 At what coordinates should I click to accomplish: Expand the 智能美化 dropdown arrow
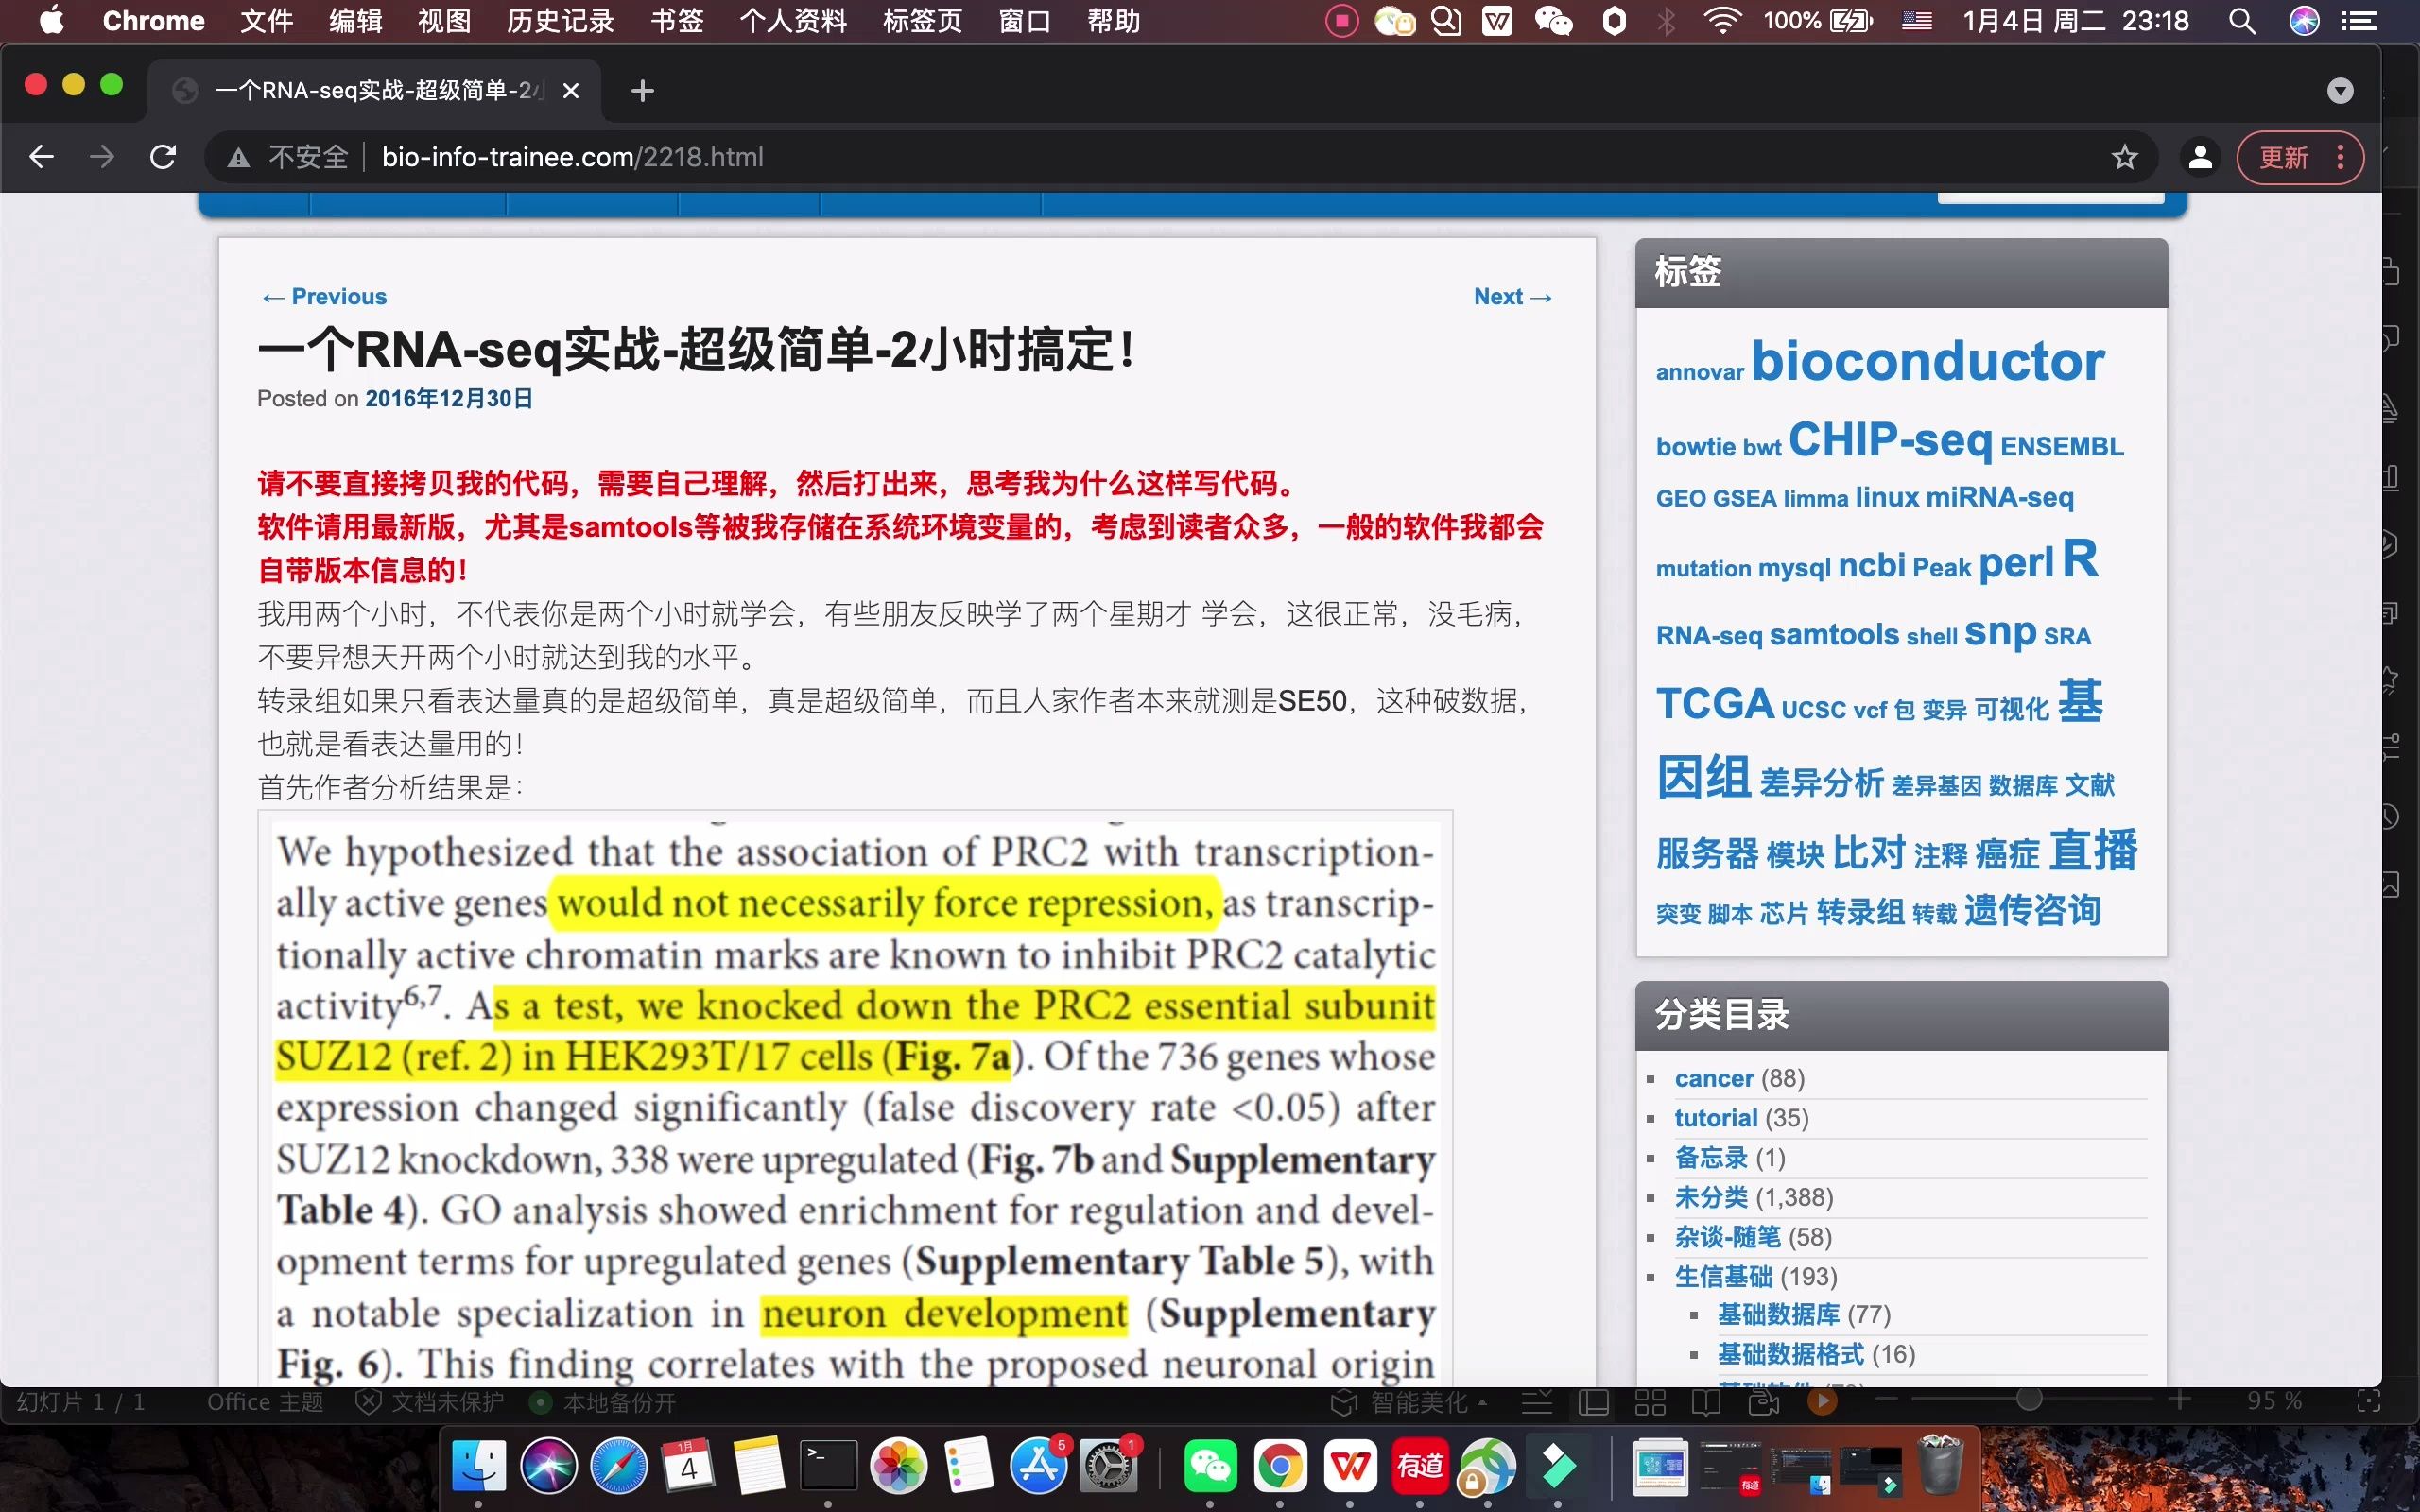[x=1482, y=1401]
